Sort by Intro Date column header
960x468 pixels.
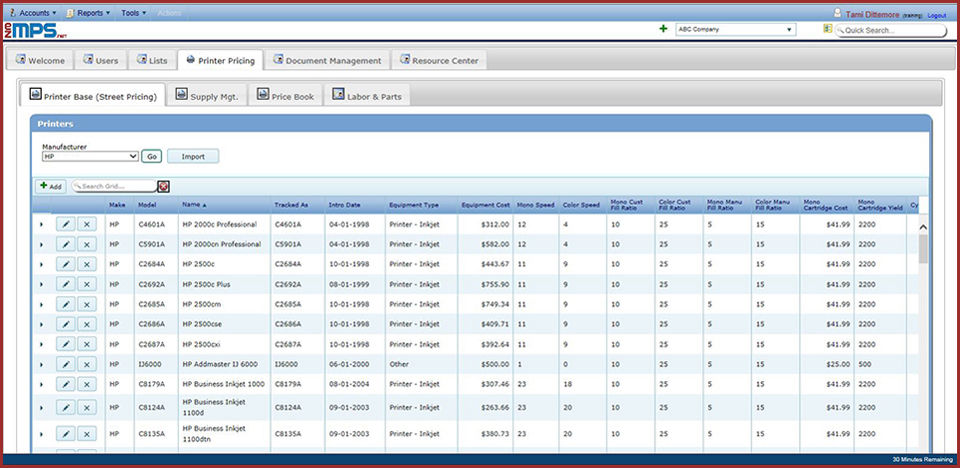[344, 205]
